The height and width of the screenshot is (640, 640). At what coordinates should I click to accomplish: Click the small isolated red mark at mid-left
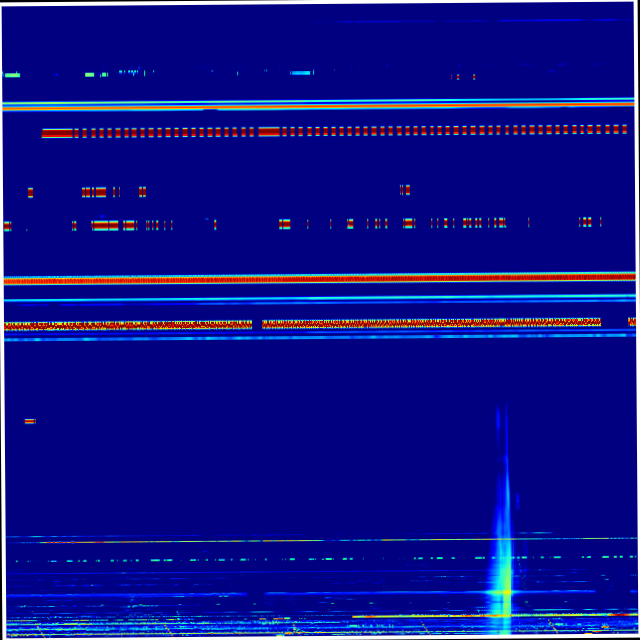[30, 421]
